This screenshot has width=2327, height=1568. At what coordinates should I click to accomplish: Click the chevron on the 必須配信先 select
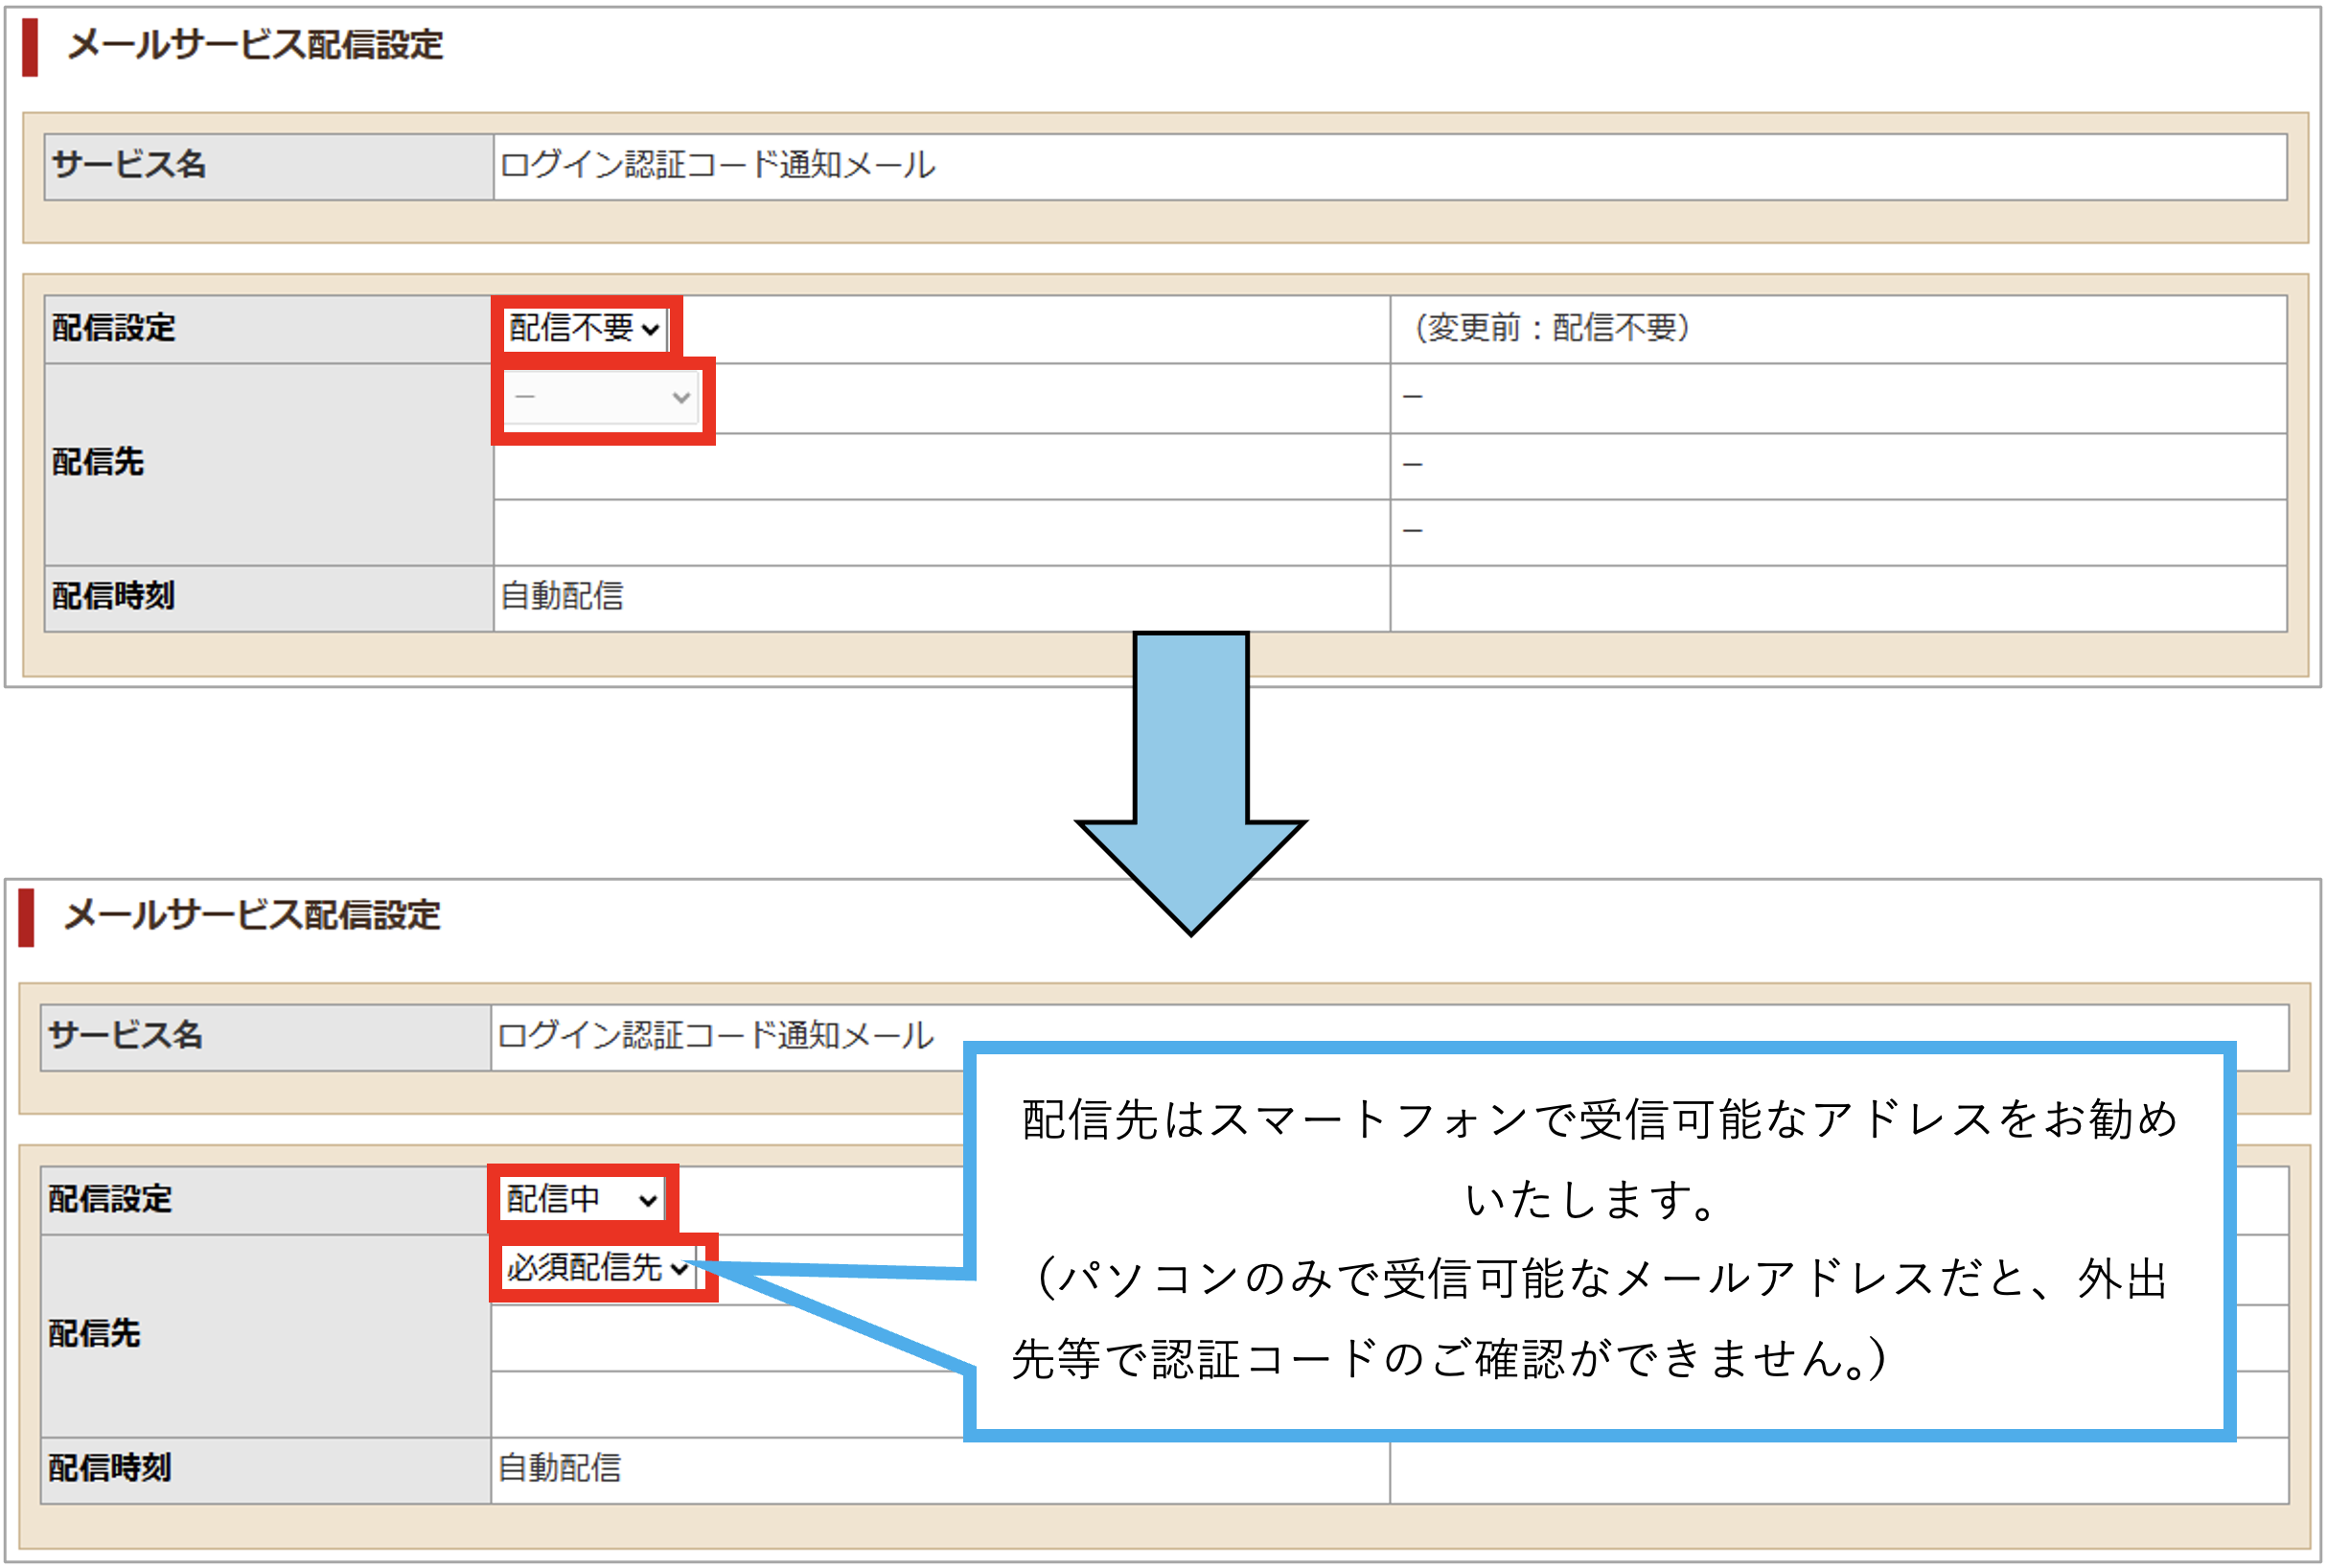click(x=680, y=1268)
